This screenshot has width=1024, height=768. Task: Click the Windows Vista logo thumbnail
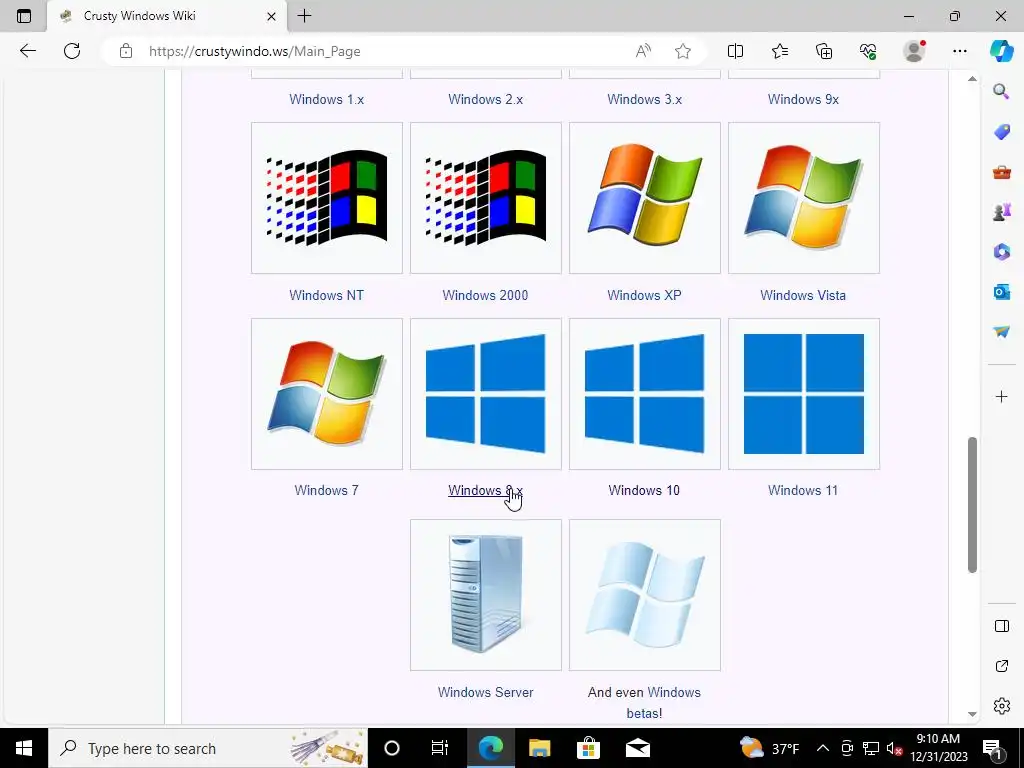click(x=804, y=198)
